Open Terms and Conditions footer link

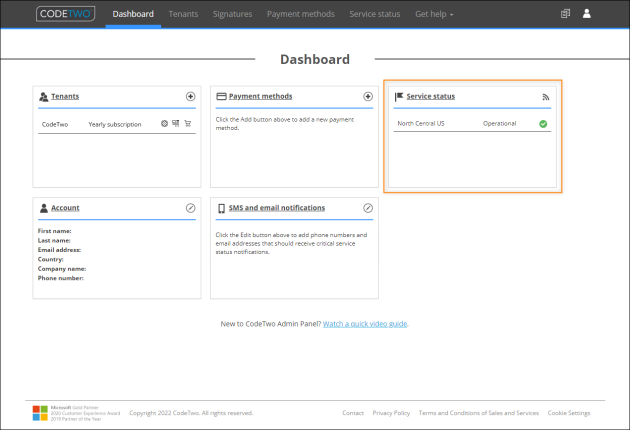point(479,413)
